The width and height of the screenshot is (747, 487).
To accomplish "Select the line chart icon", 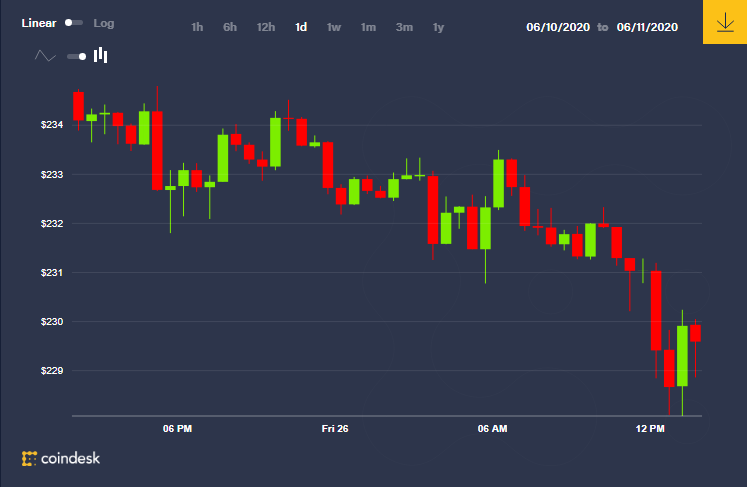I will tap(45, 56).
